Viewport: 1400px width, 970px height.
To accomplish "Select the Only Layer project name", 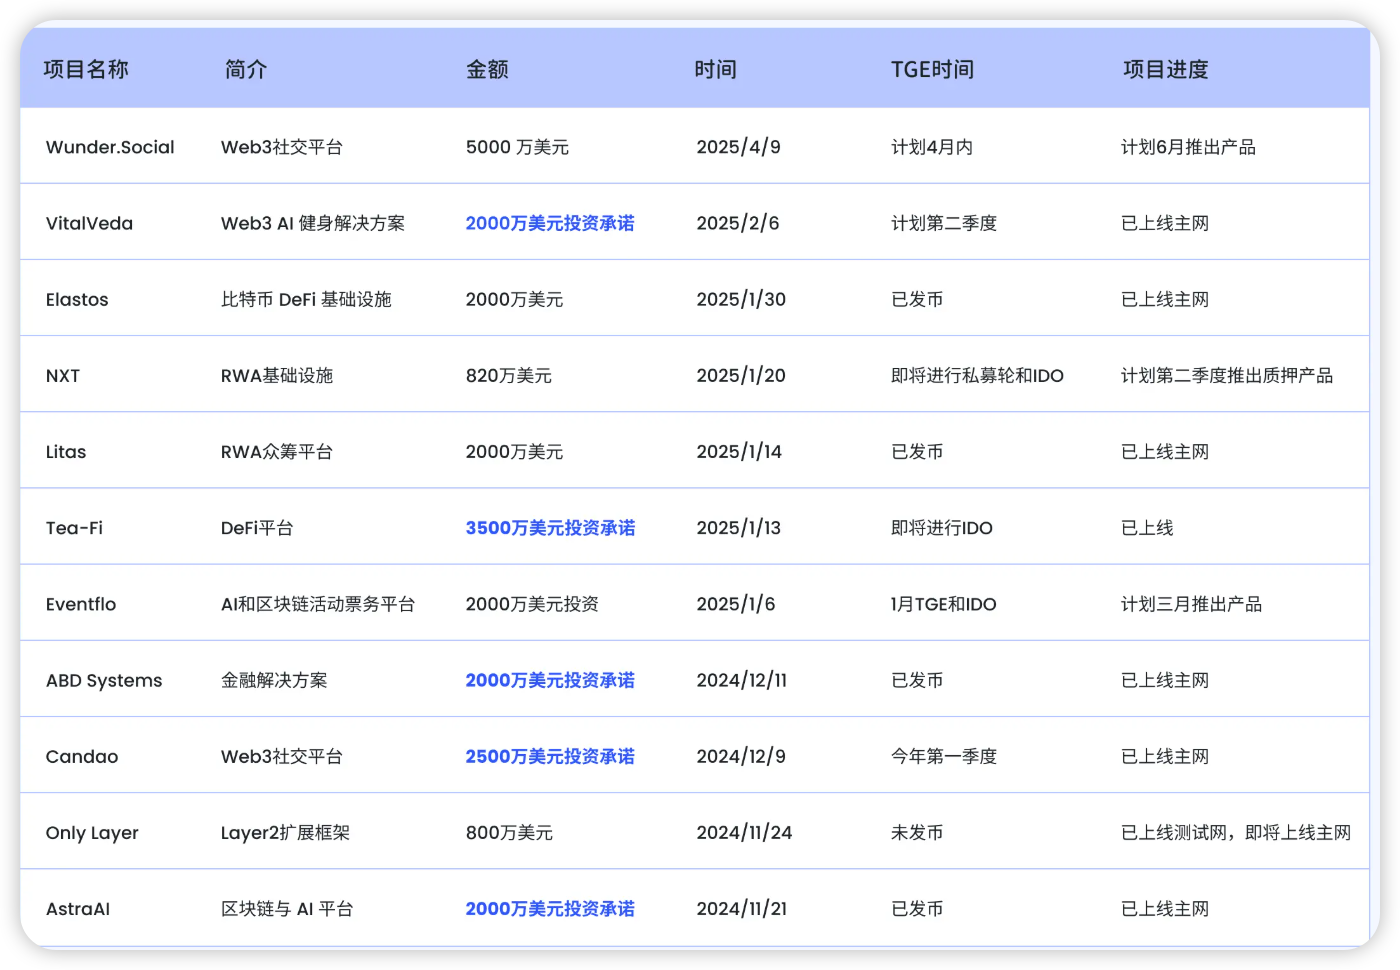I will click(x=92, y=833).
